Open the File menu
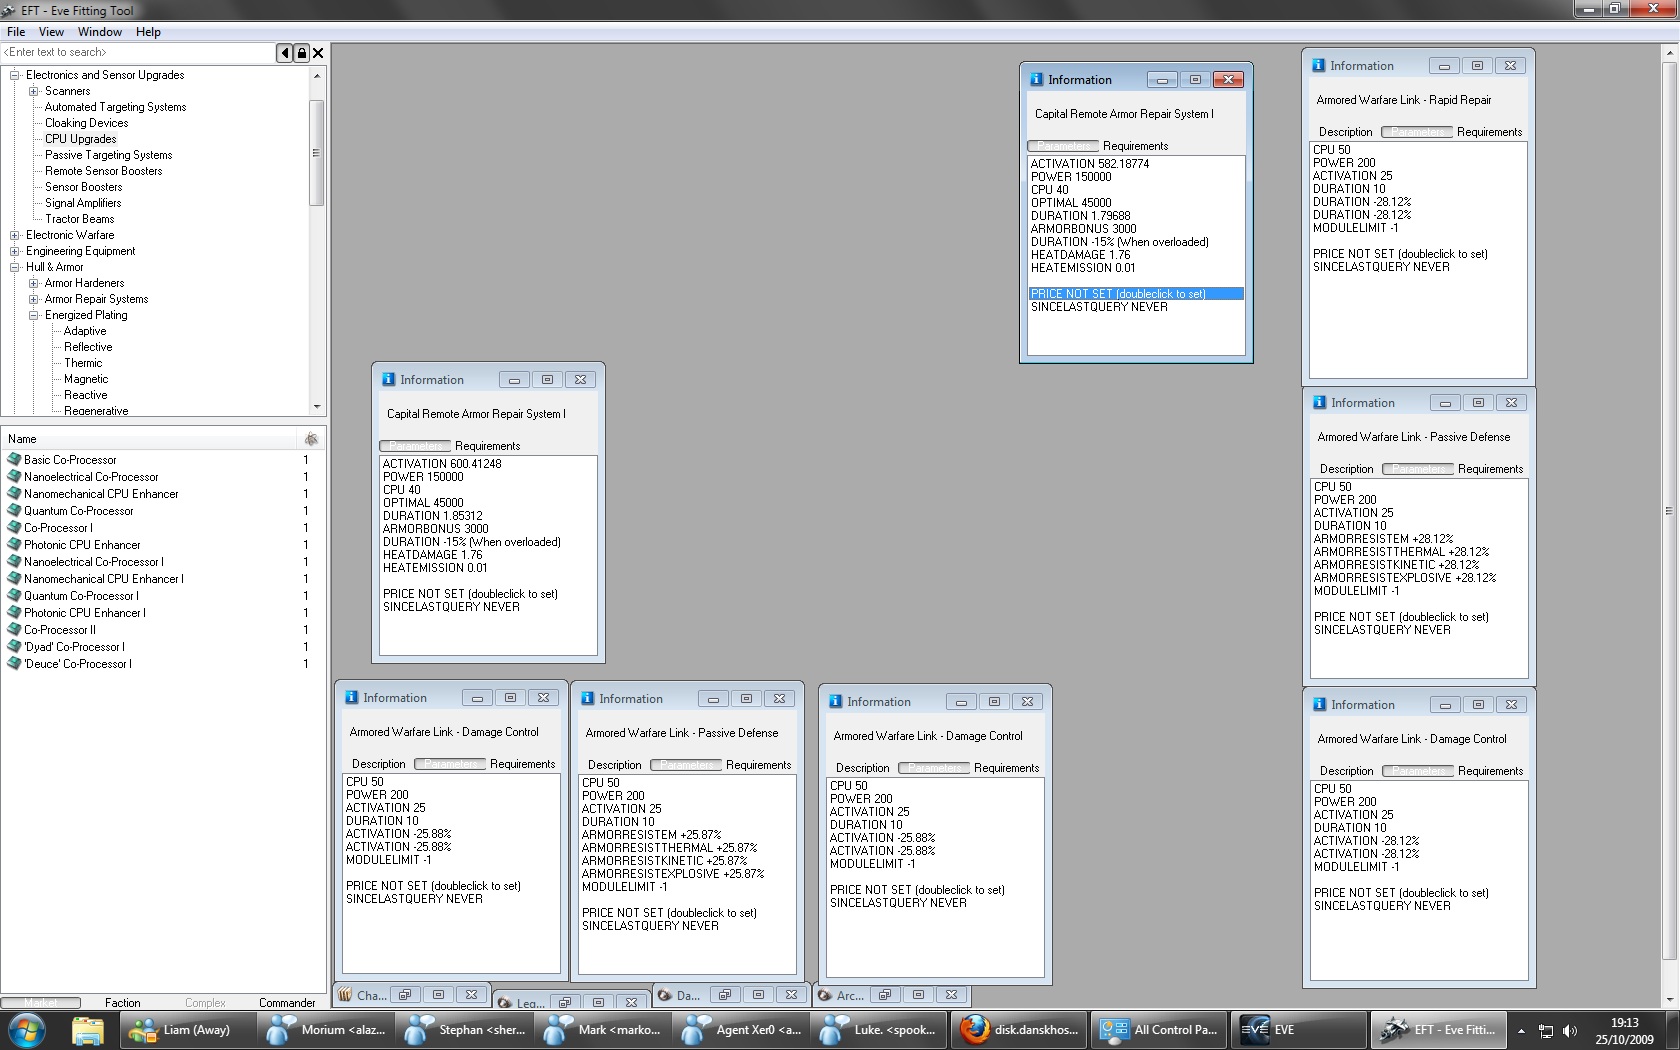Image resolution: width=1680 pixels, height=1050 pixels. point(16,32)
